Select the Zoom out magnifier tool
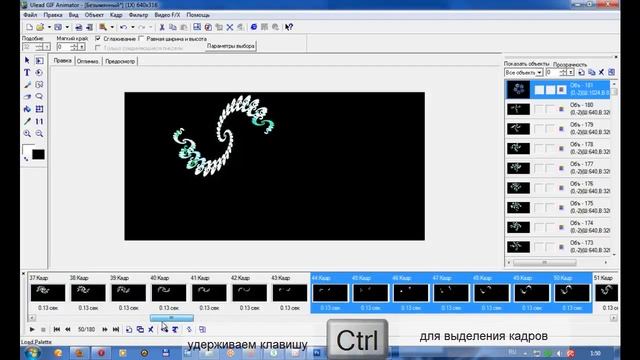This screenshot has height=360, width=640. coord(39,133)
